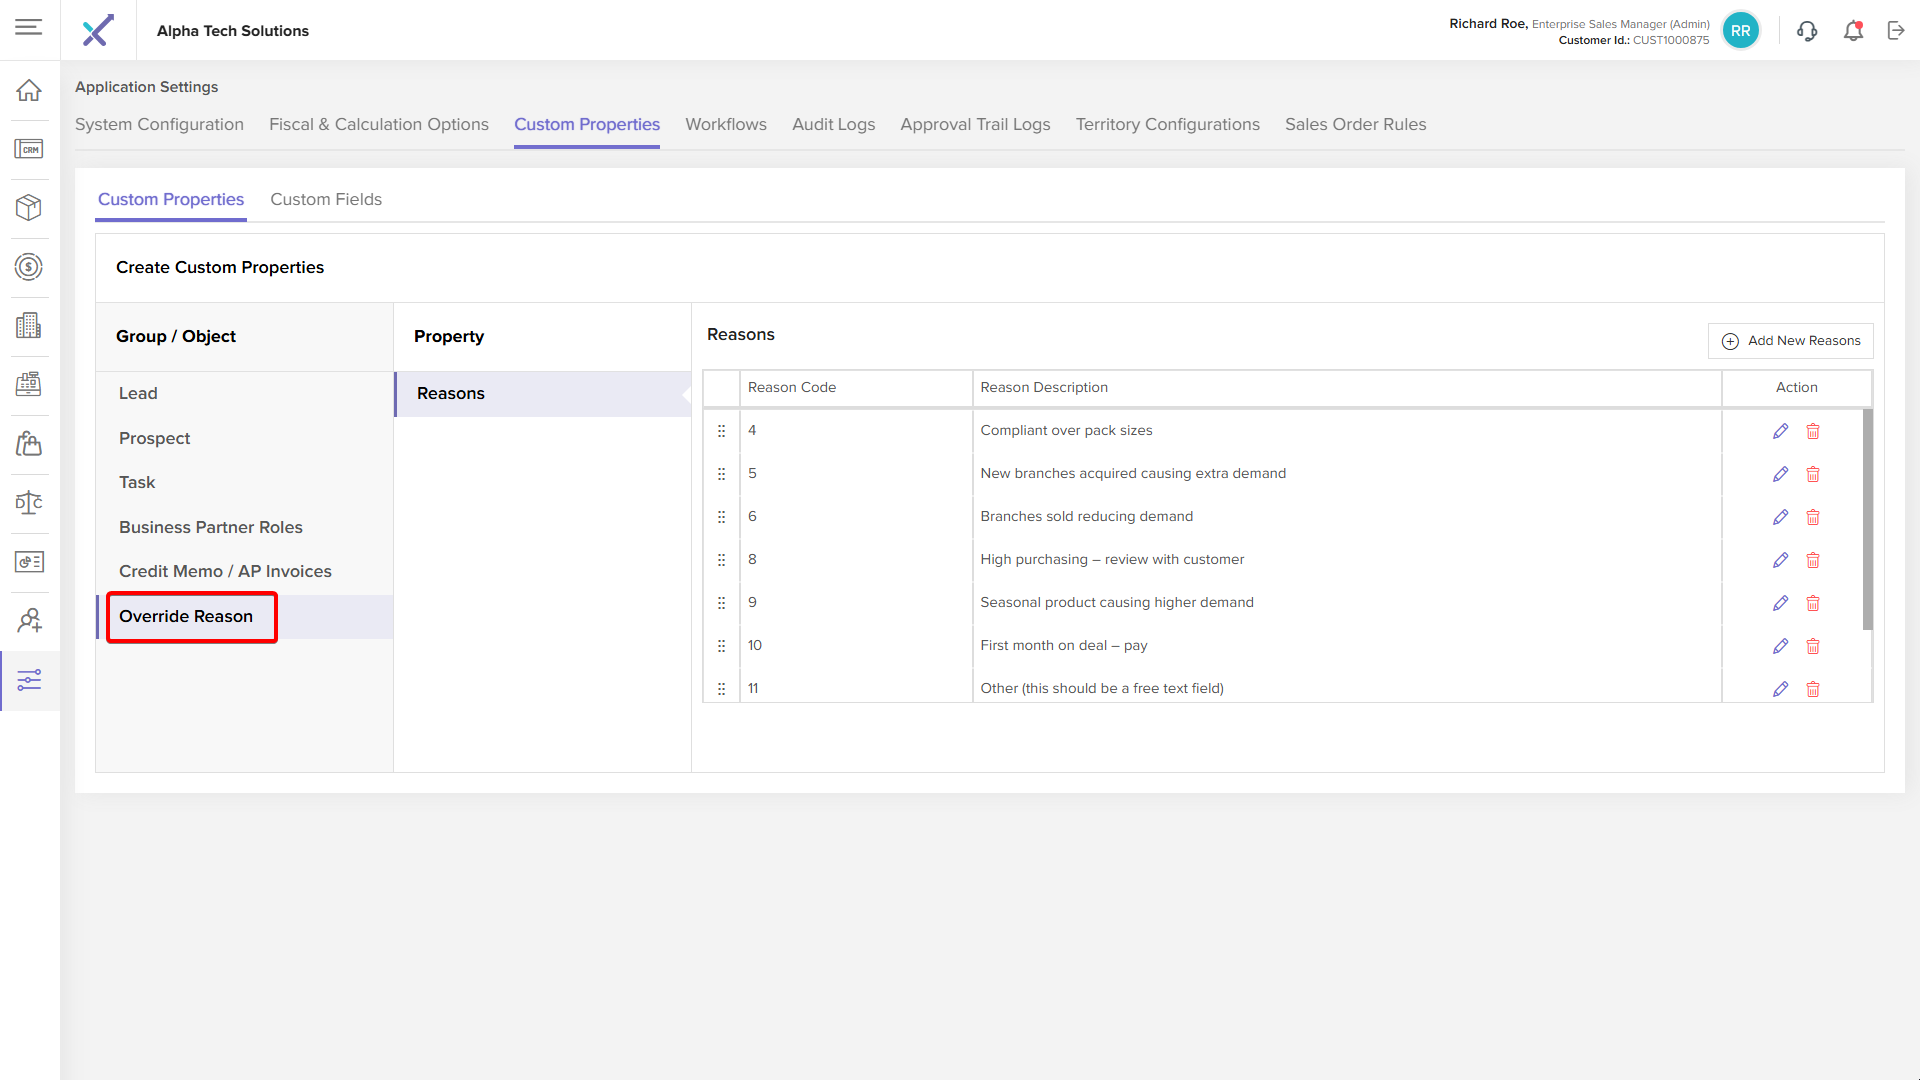
Task: Click the dollar coin sidebar icon
Action: pos(29,267)
